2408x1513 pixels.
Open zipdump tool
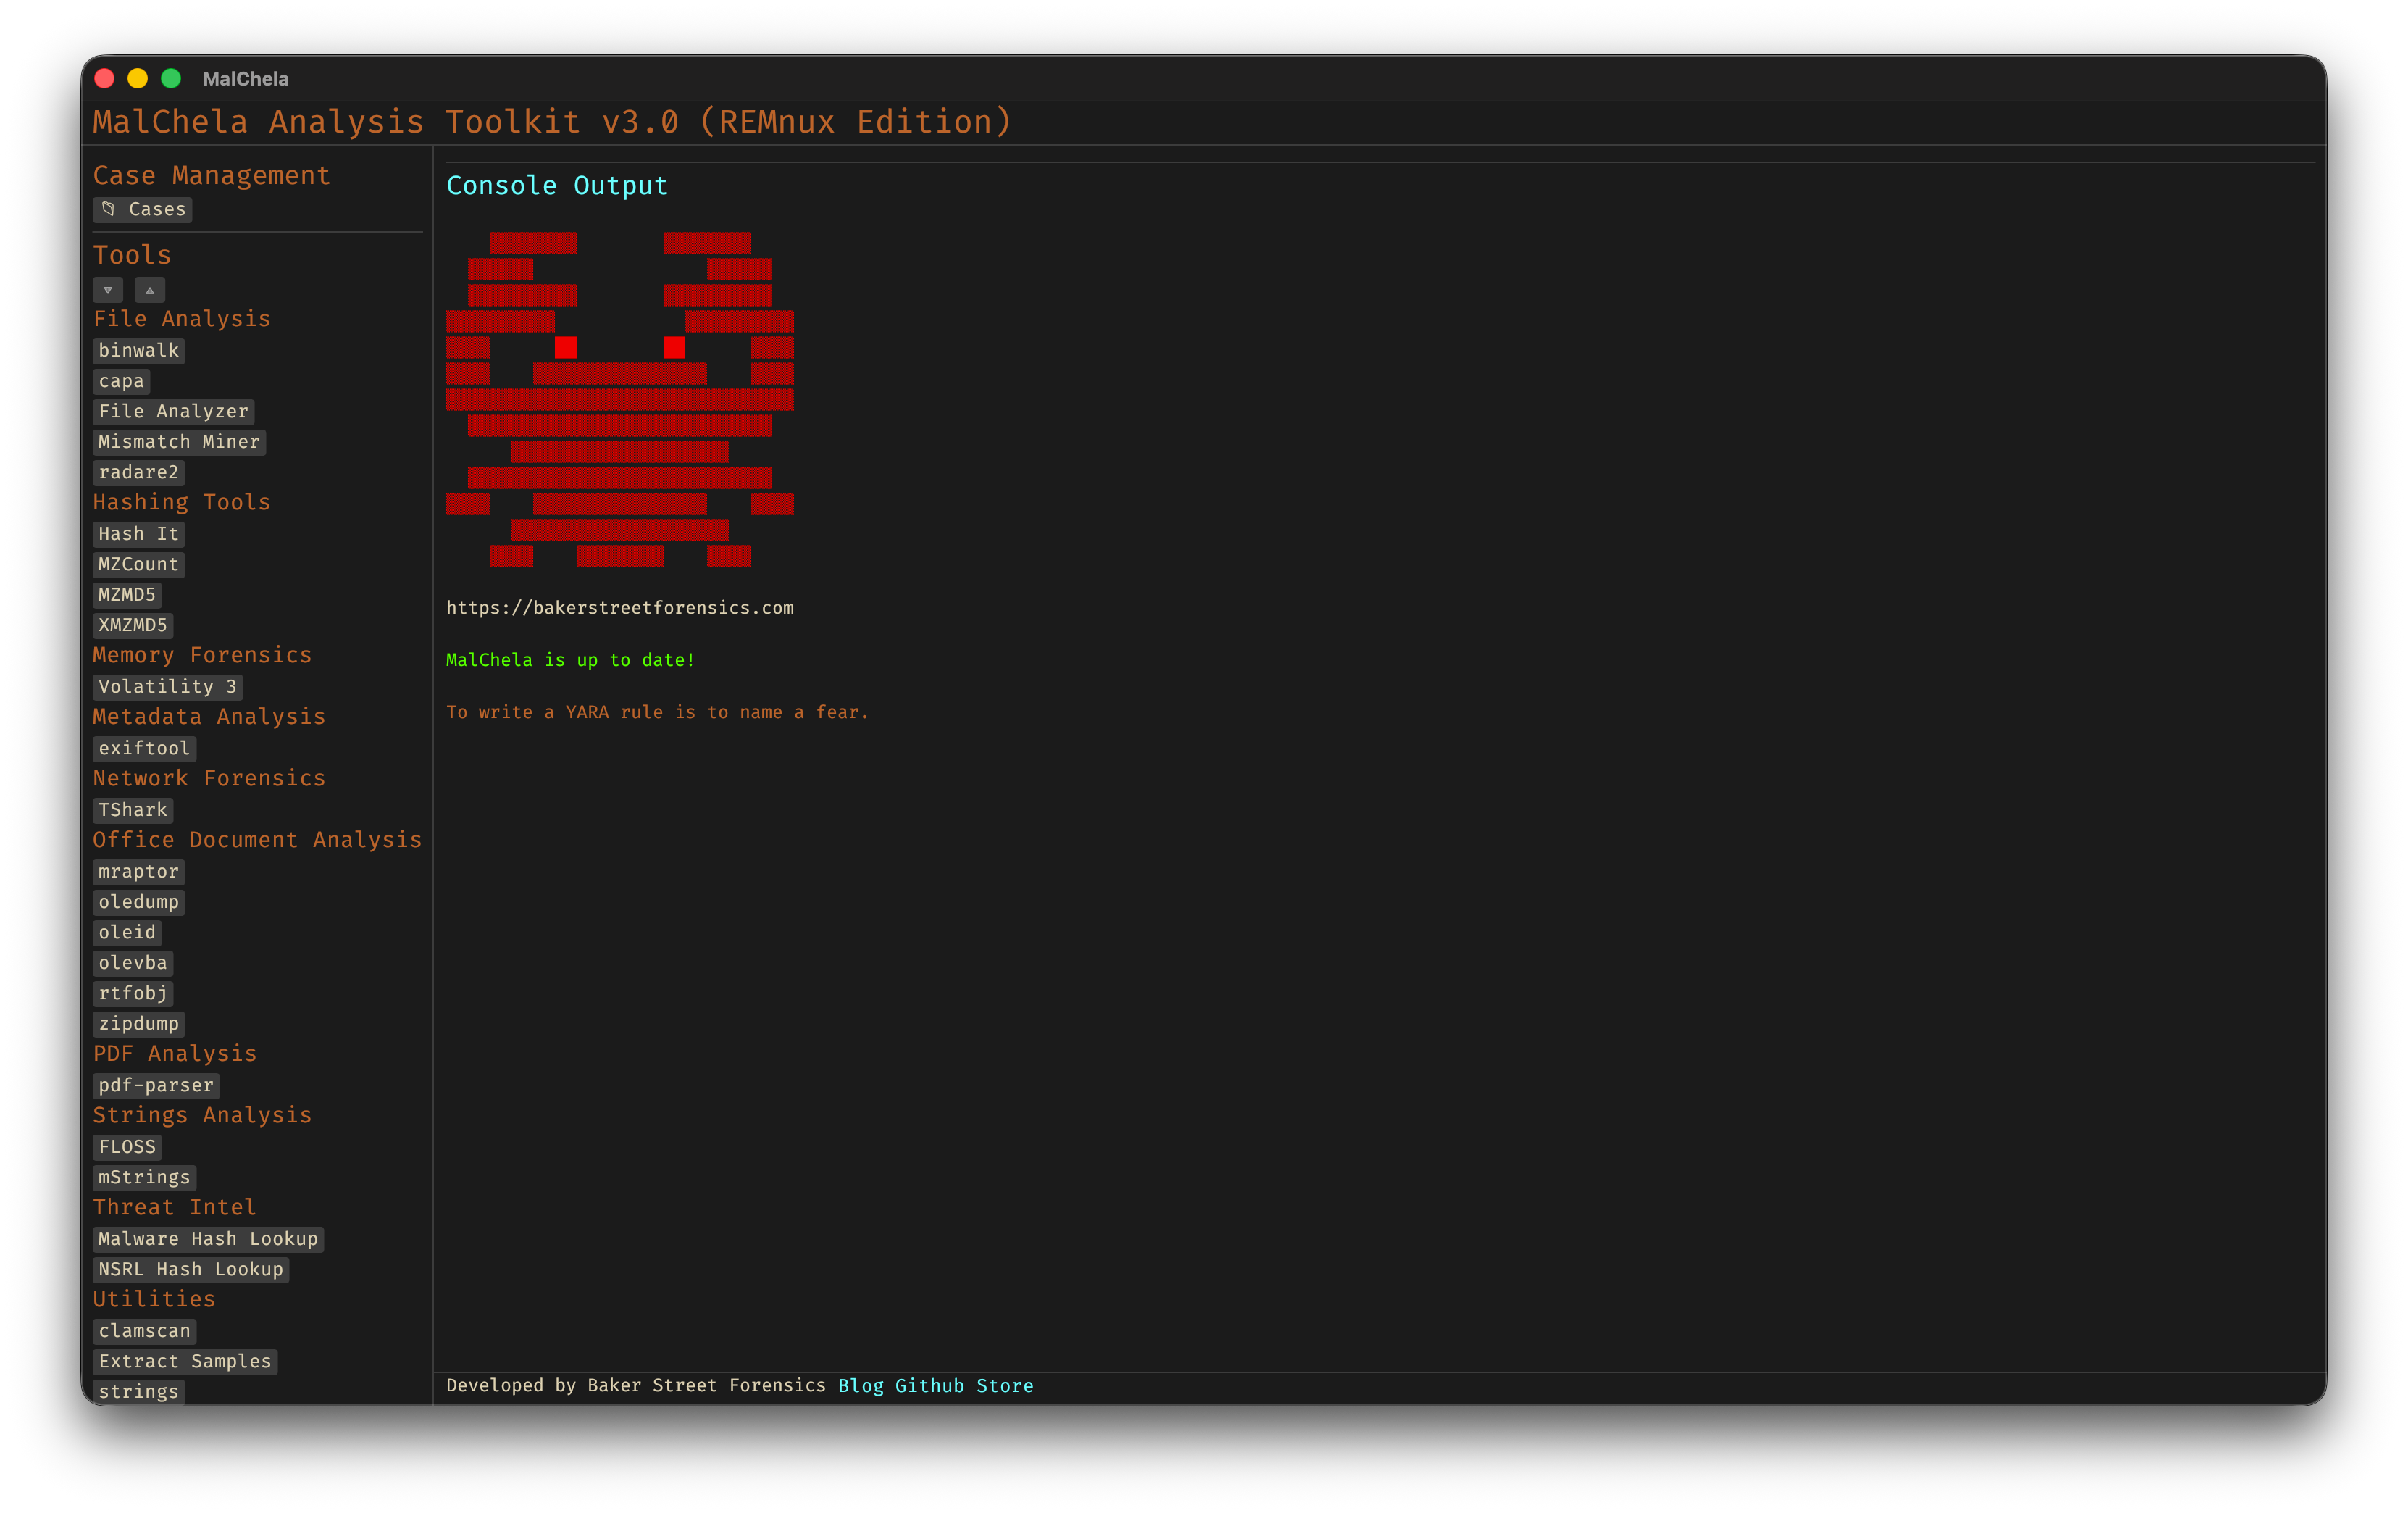point(139,1024)
